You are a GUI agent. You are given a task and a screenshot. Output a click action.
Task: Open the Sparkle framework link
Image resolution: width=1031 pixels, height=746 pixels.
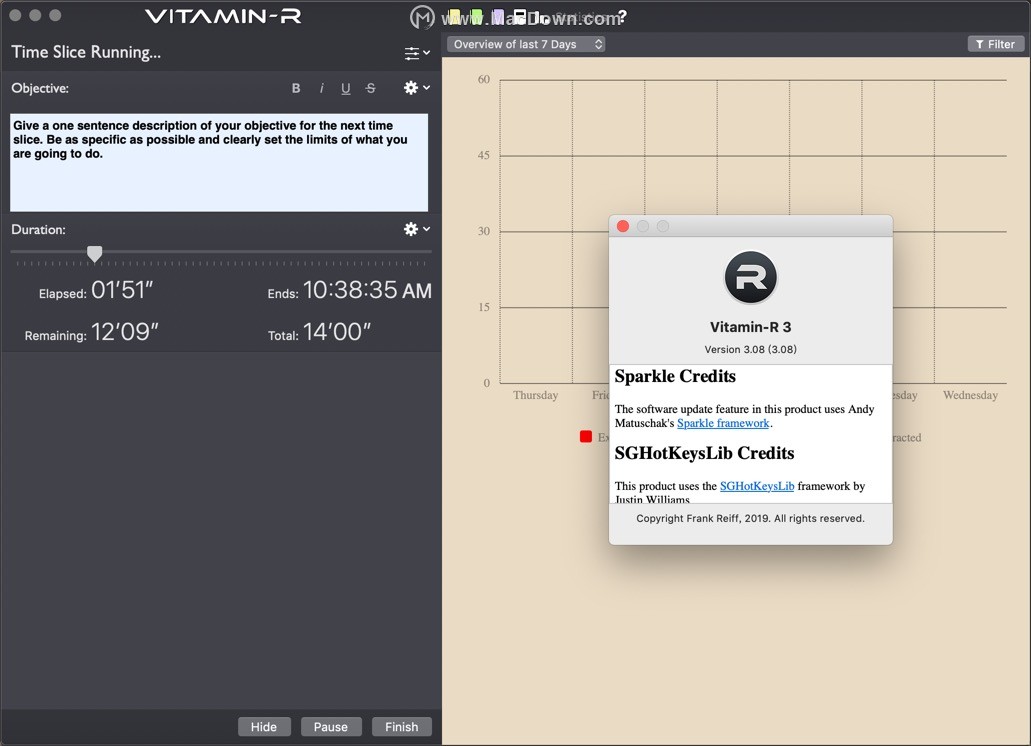[723, 423]
